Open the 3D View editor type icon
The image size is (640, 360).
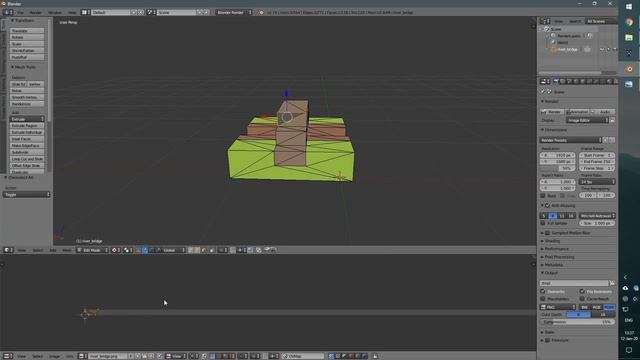coord(8,250)
